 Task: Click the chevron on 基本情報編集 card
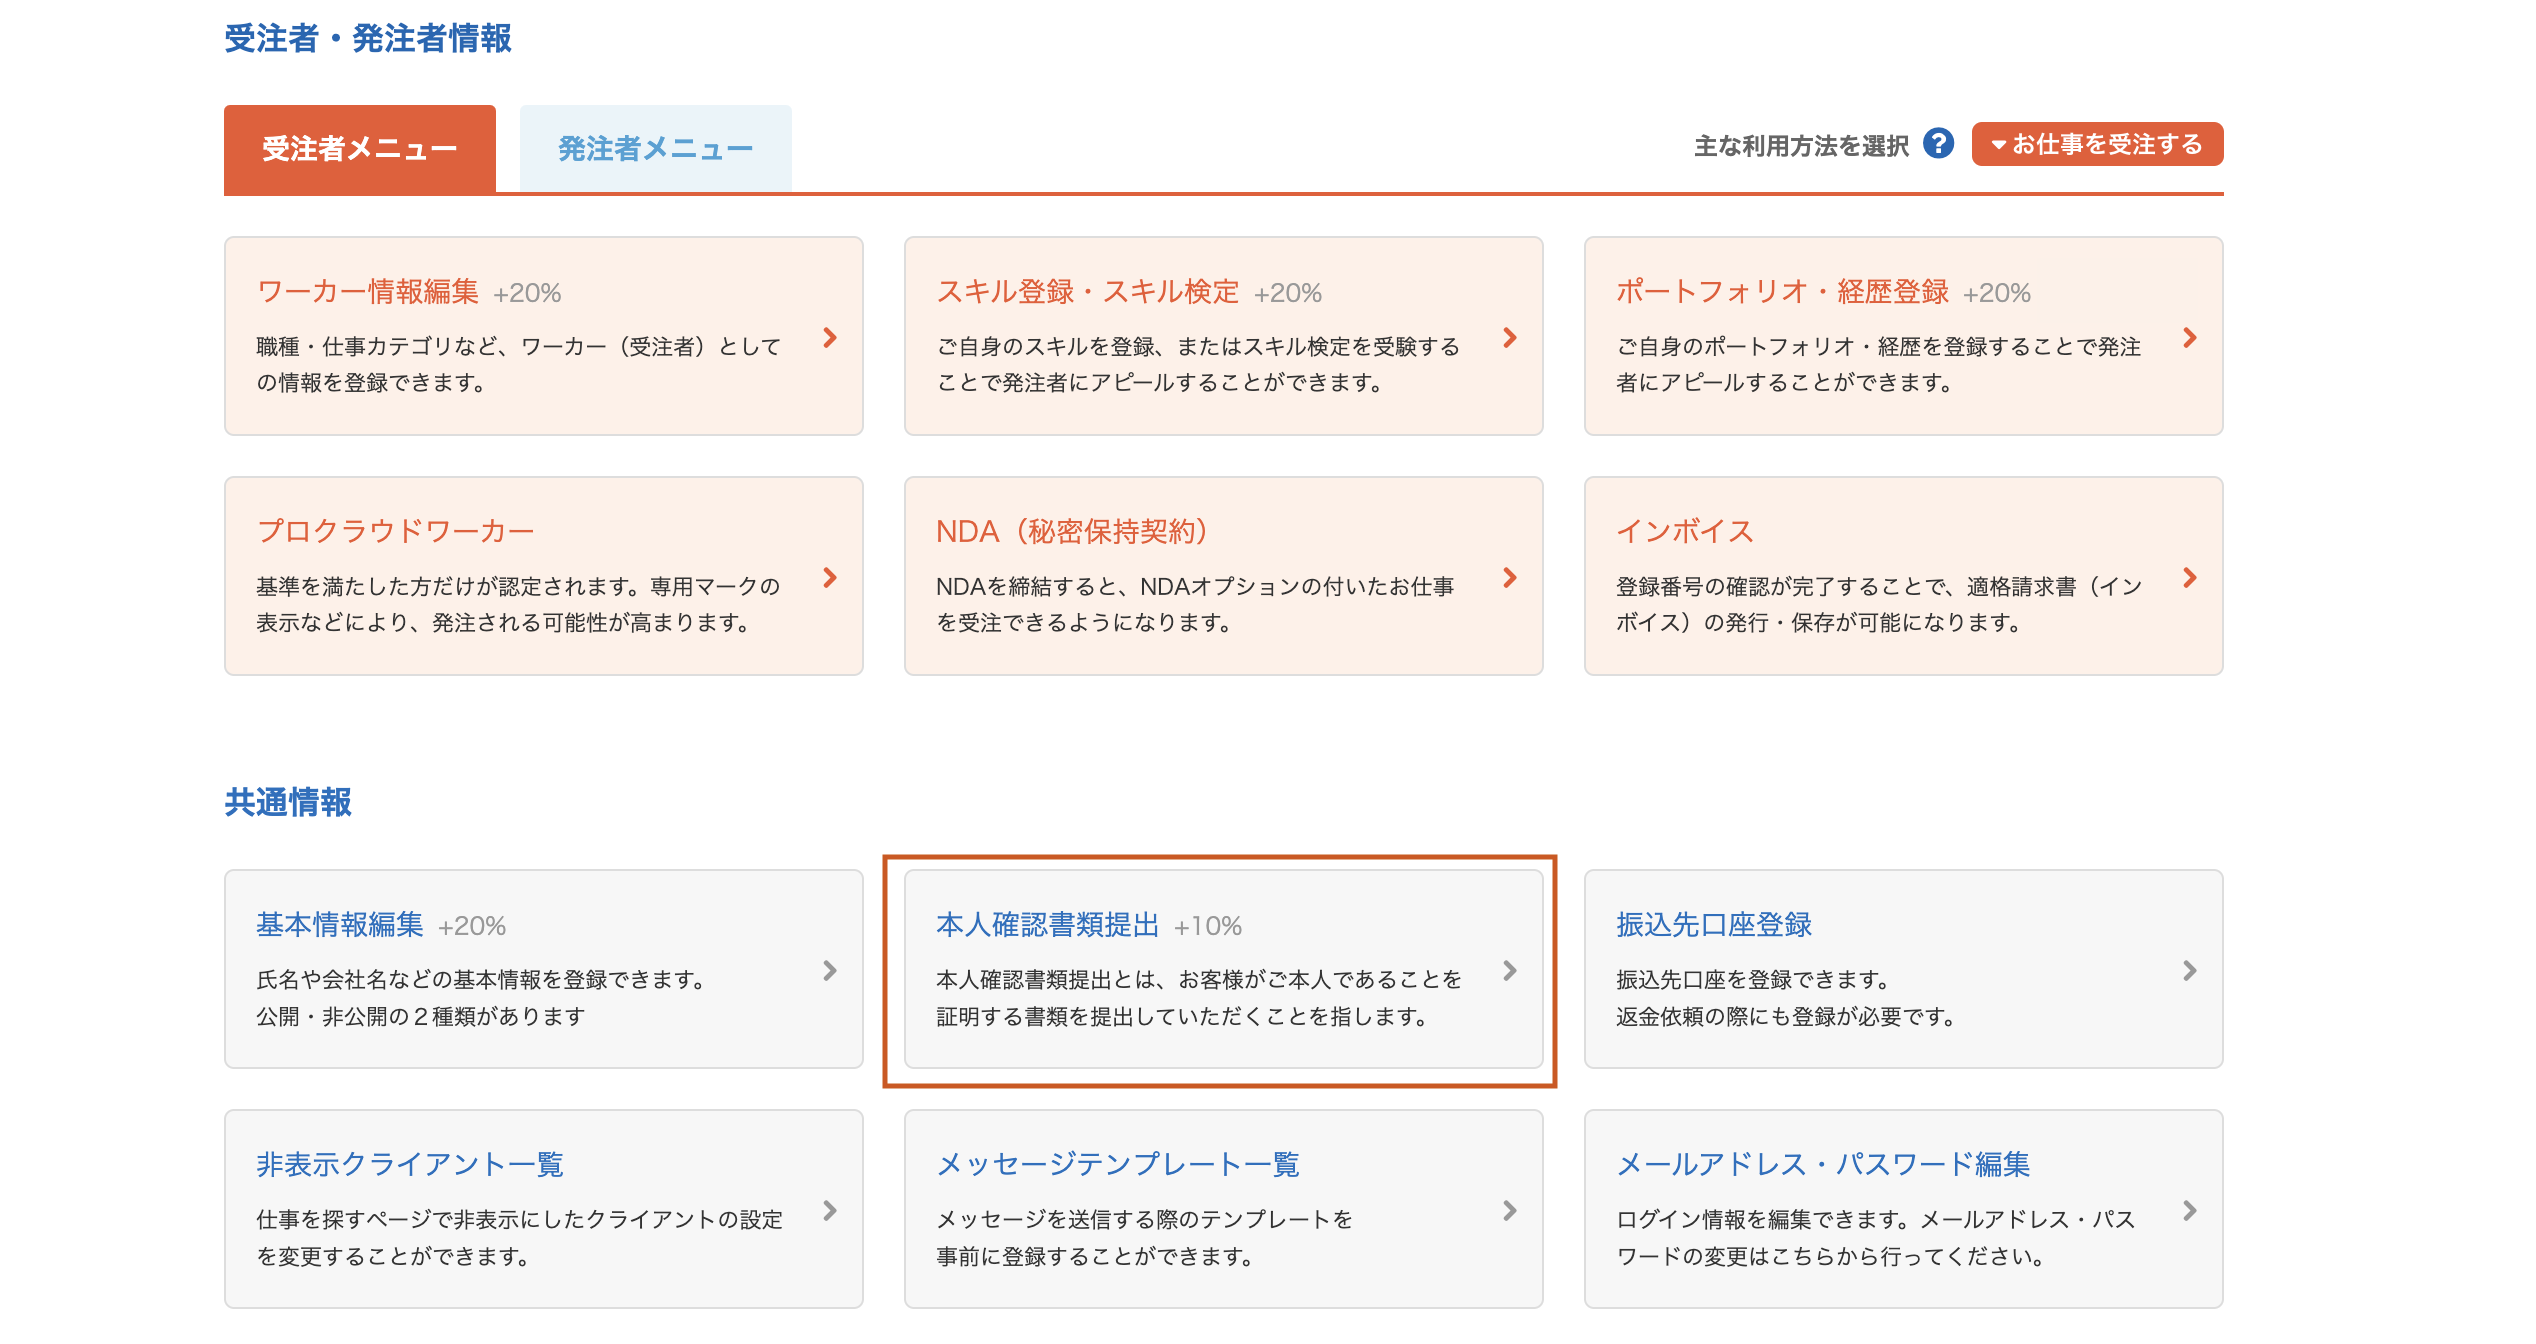tap(830, 970)
